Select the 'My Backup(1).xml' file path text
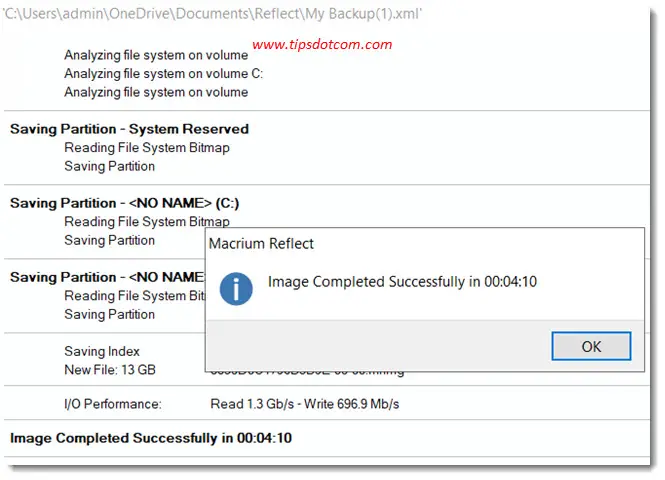 coord(212,14)
